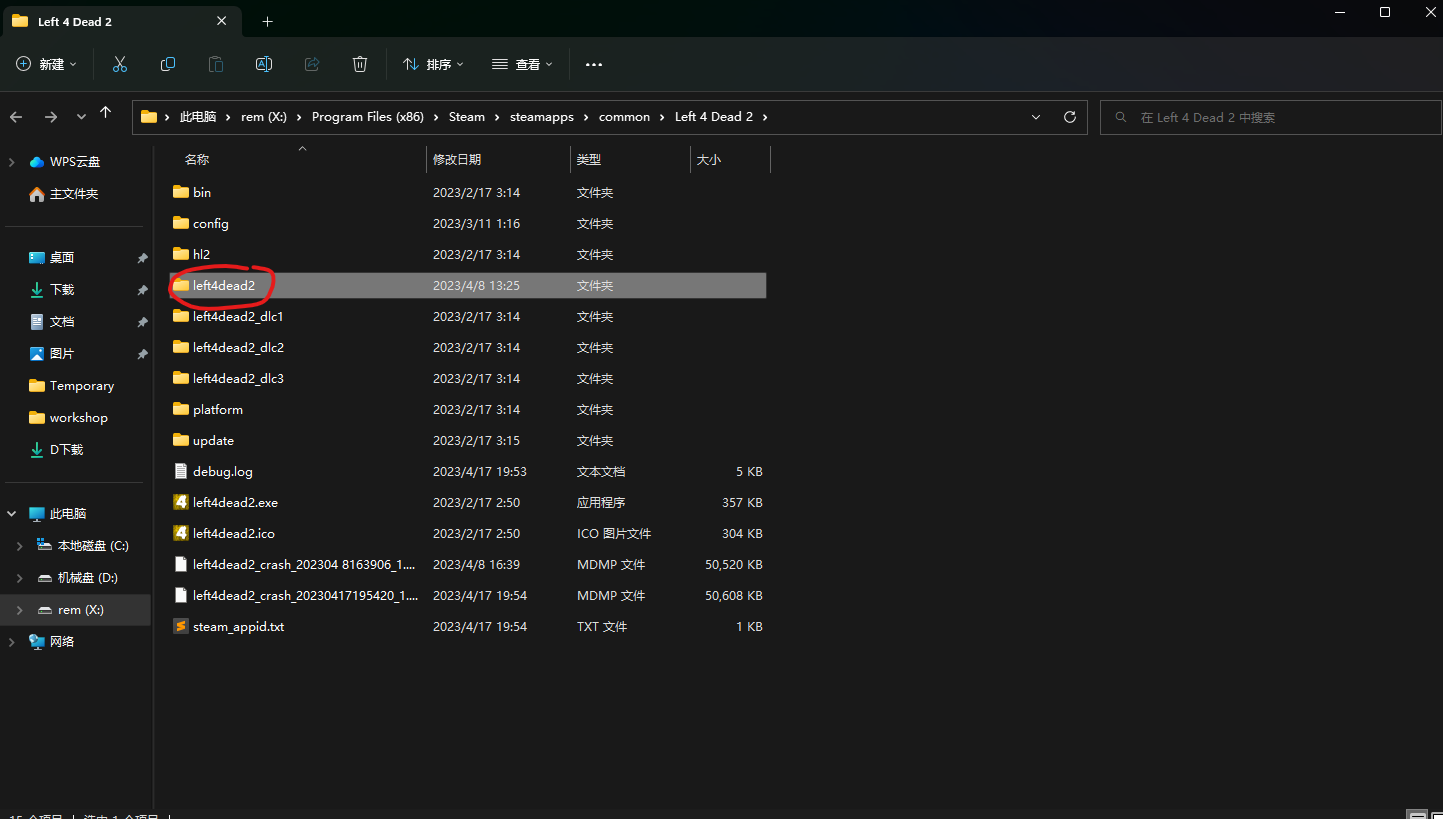Sort by the 类型 type column header

pyautogui.click(x=631, y=160)
